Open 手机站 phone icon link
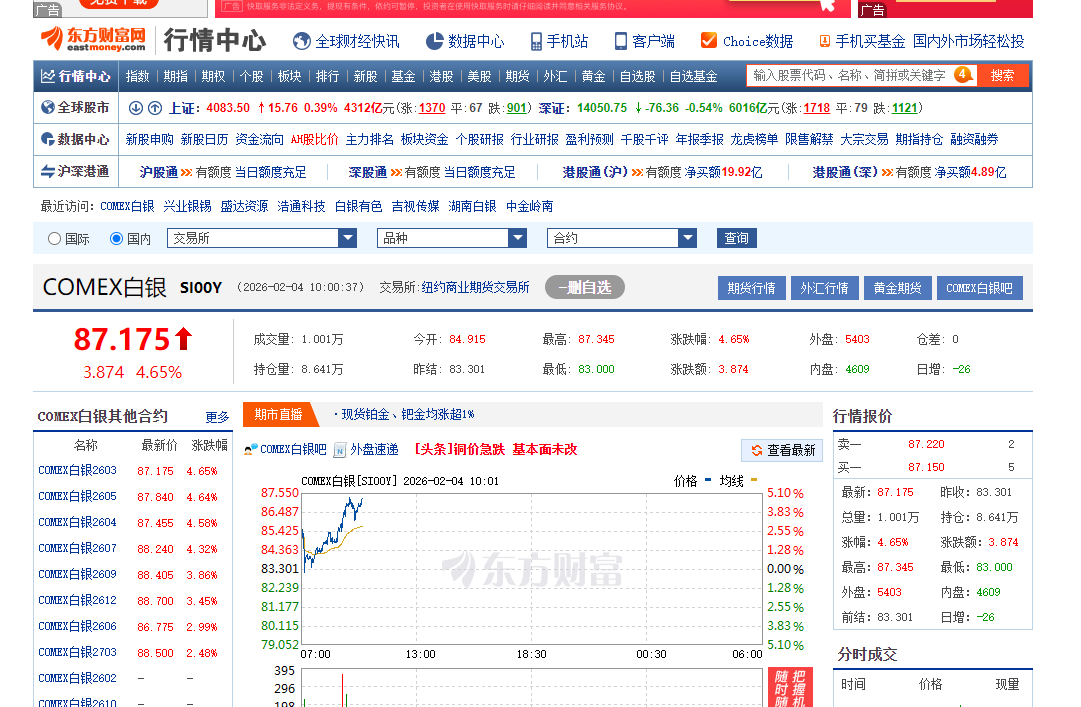This screenshot has width=1081, height=707. coord(536,41)
